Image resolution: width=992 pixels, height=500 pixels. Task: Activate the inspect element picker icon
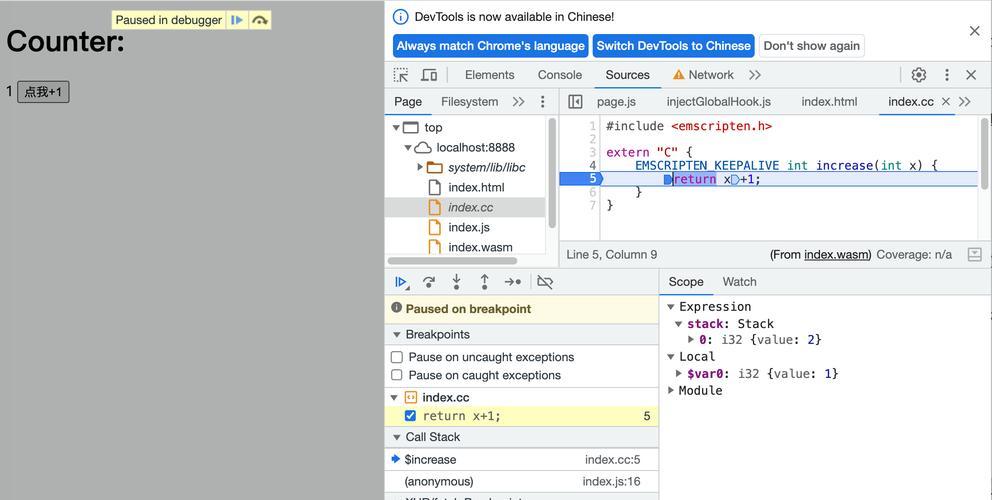click(x=400, y=75)
